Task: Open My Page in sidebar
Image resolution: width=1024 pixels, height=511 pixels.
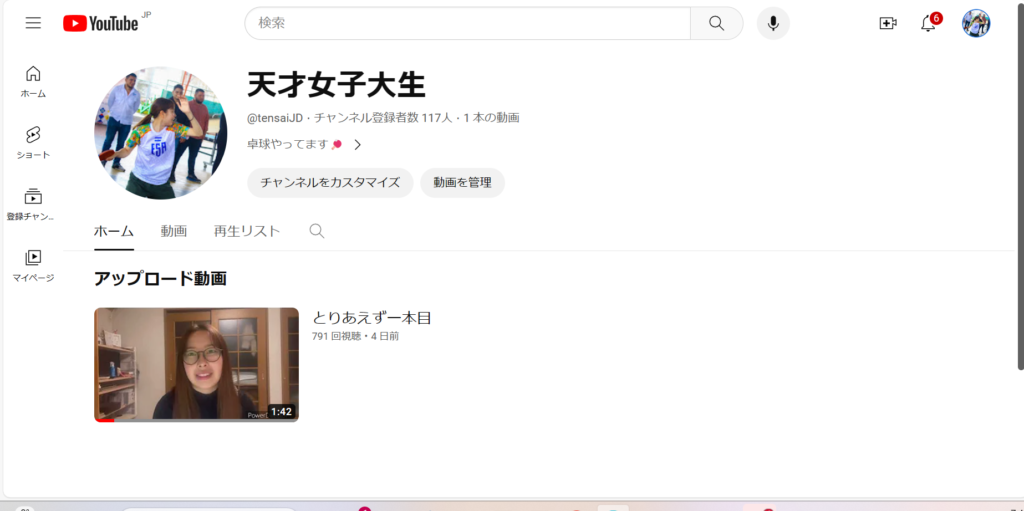Action: pos(33,265)
